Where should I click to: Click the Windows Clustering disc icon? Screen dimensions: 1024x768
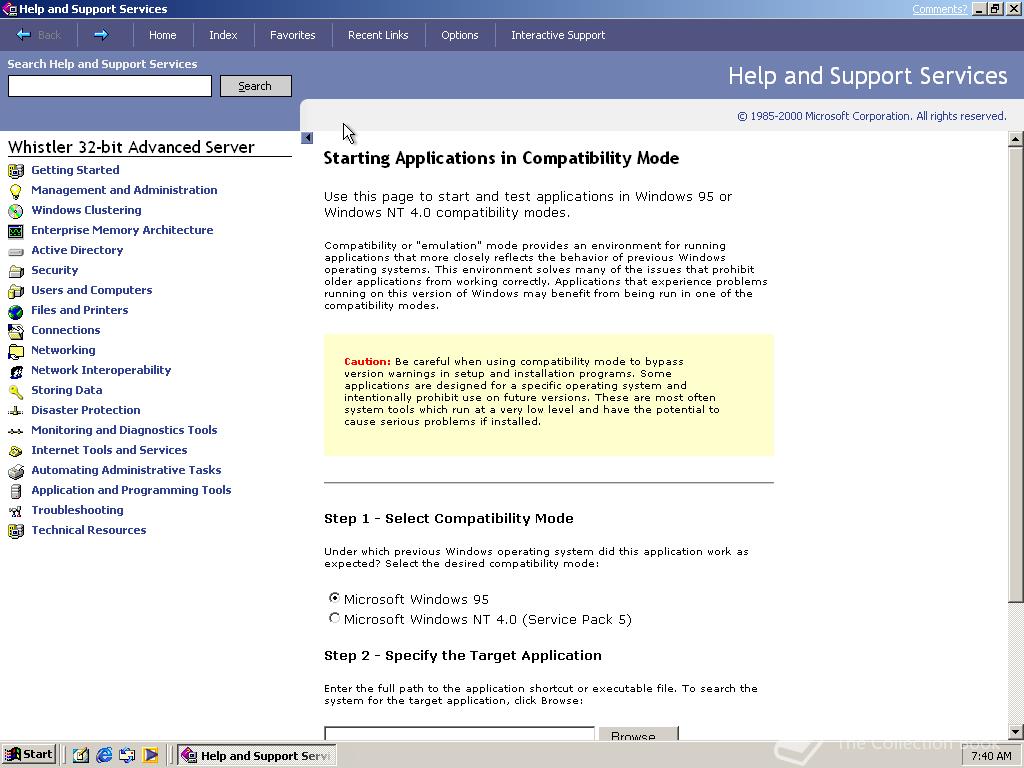[16, 211]
